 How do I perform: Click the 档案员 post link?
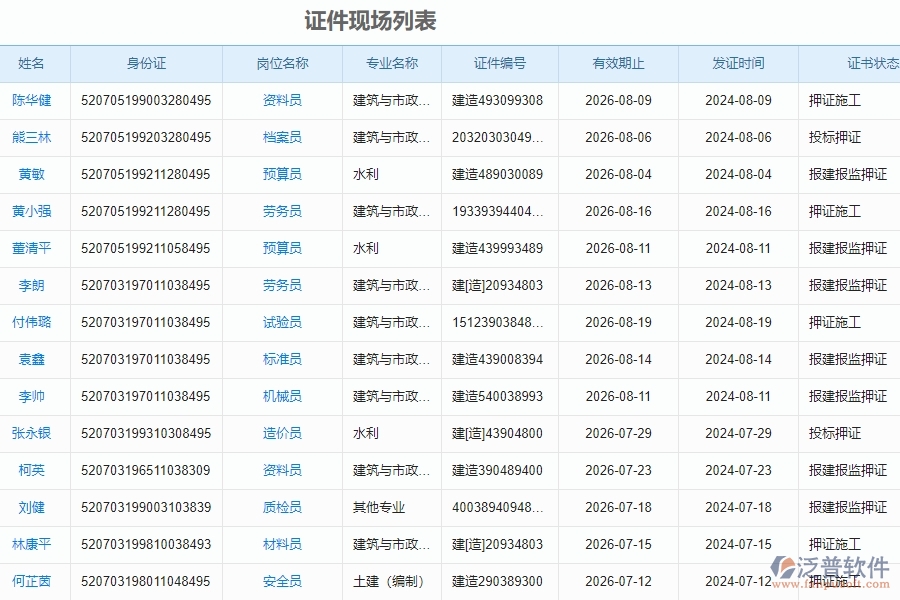pos(280,137)
